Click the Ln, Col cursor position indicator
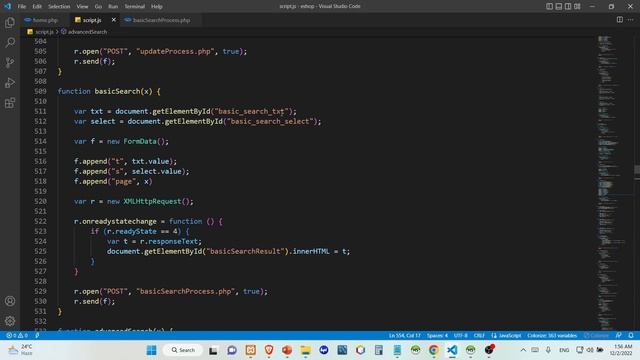The height and width of the screenshot is (360, 640). click(x=404, y=336)
